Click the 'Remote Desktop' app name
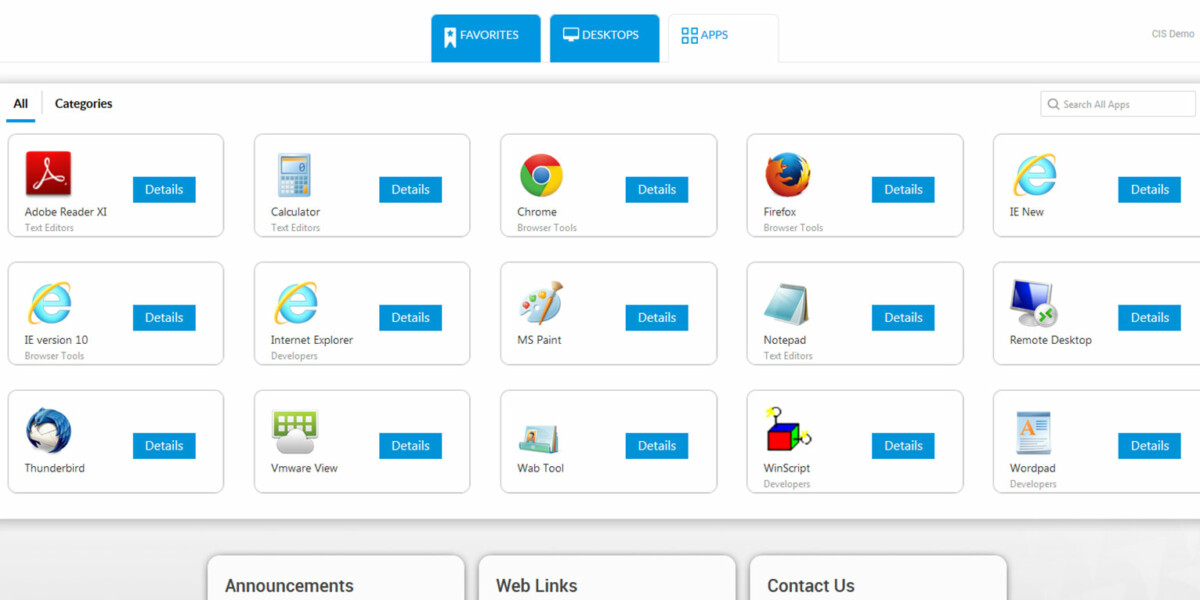The height and width of the screenshot is (600, 1200). pos(1051,340)
